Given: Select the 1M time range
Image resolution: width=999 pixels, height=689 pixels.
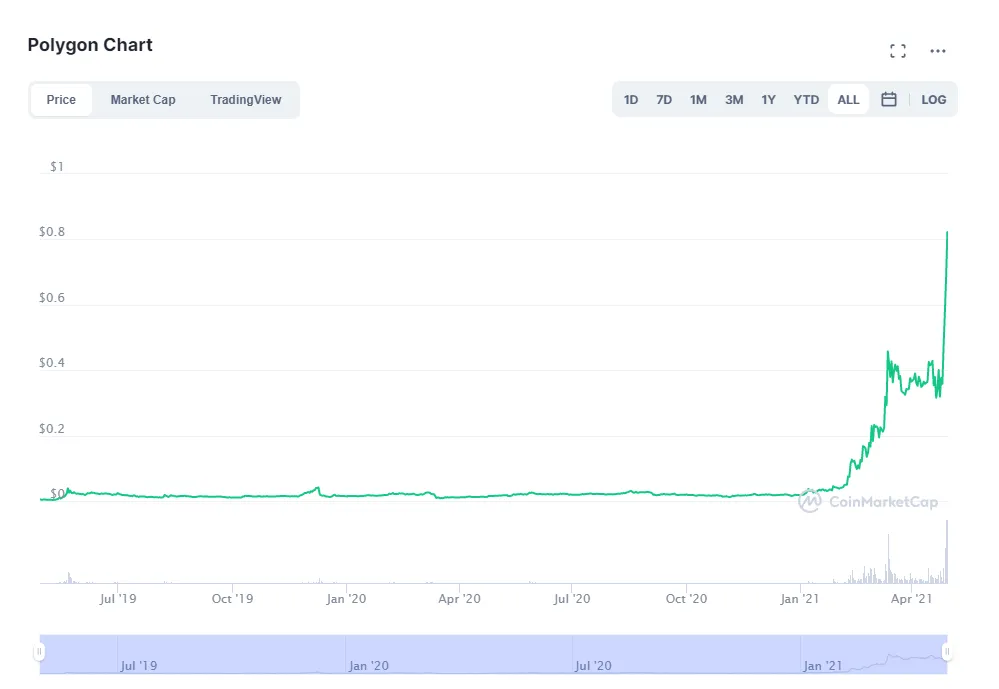Looking at the screenshot, I should click(x=698, y=99).
